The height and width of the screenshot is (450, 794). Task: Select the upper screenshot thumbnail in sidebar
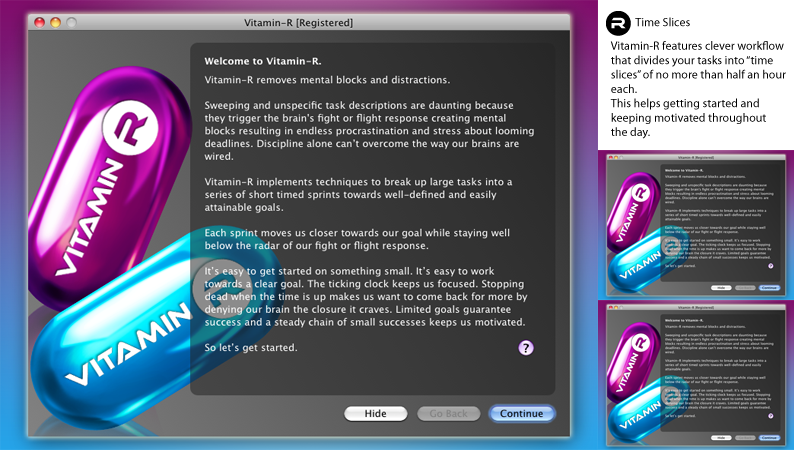pyautogui.click(x=696, y=225)
